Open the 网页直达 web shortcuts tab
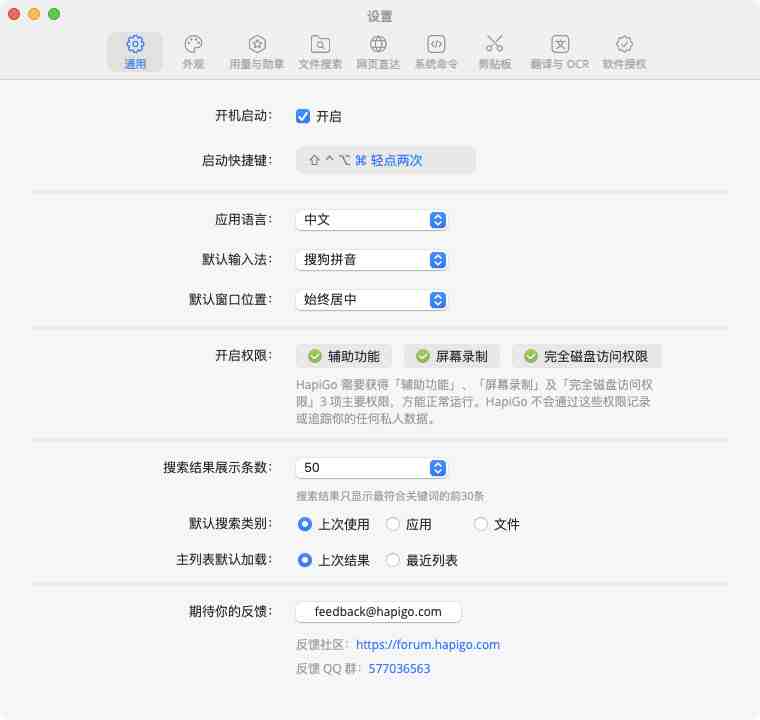Screen dimensions: 760x720 [378, 52]
